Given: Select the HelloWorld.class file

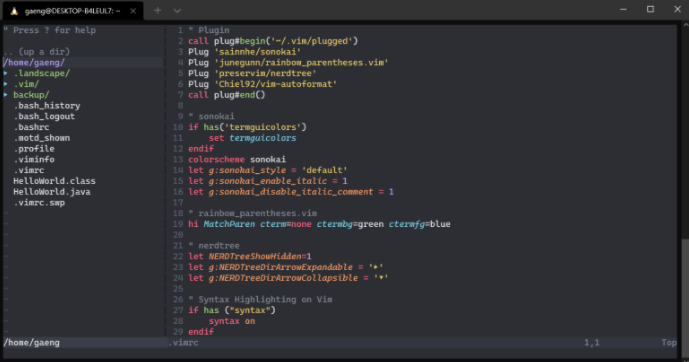Looking at the screenshot, I should 54,181.
